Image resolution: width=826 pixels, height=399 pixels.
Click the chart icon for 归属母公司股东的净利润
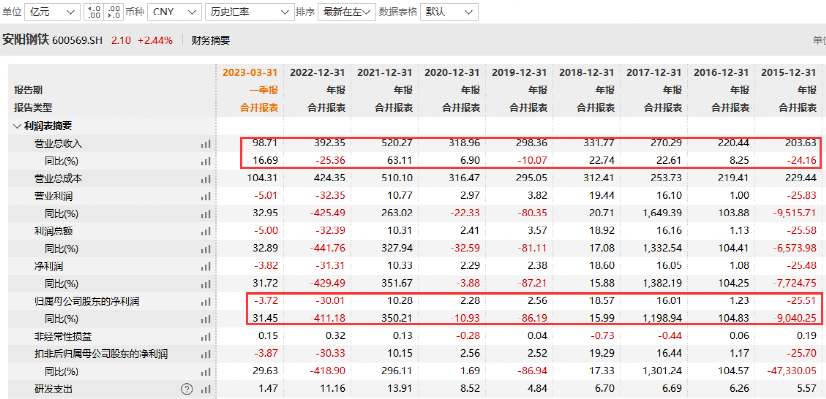coord(205,302)
